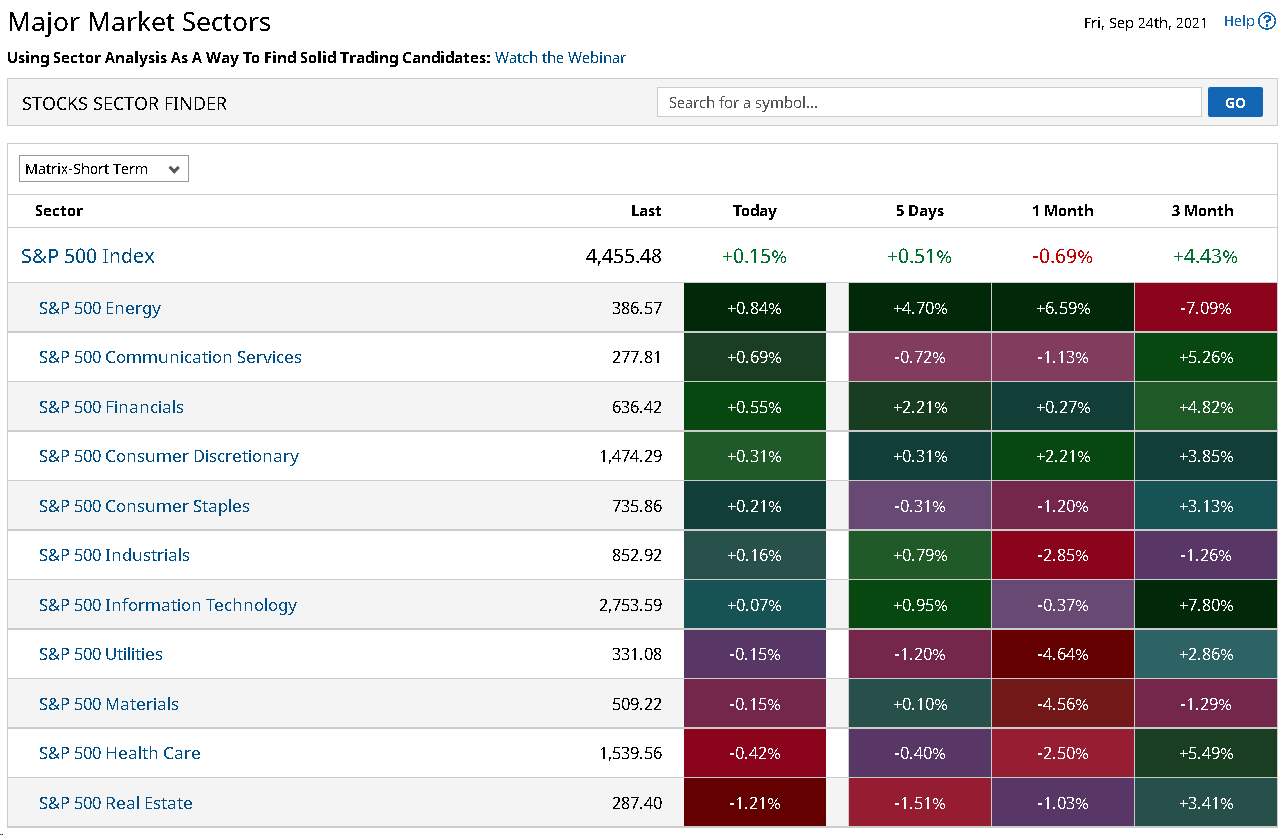The image size is (1280, 835).
Task: Click Health Care's last value 1,539.56
Action: pyautogui.click(x=630, y=753)
